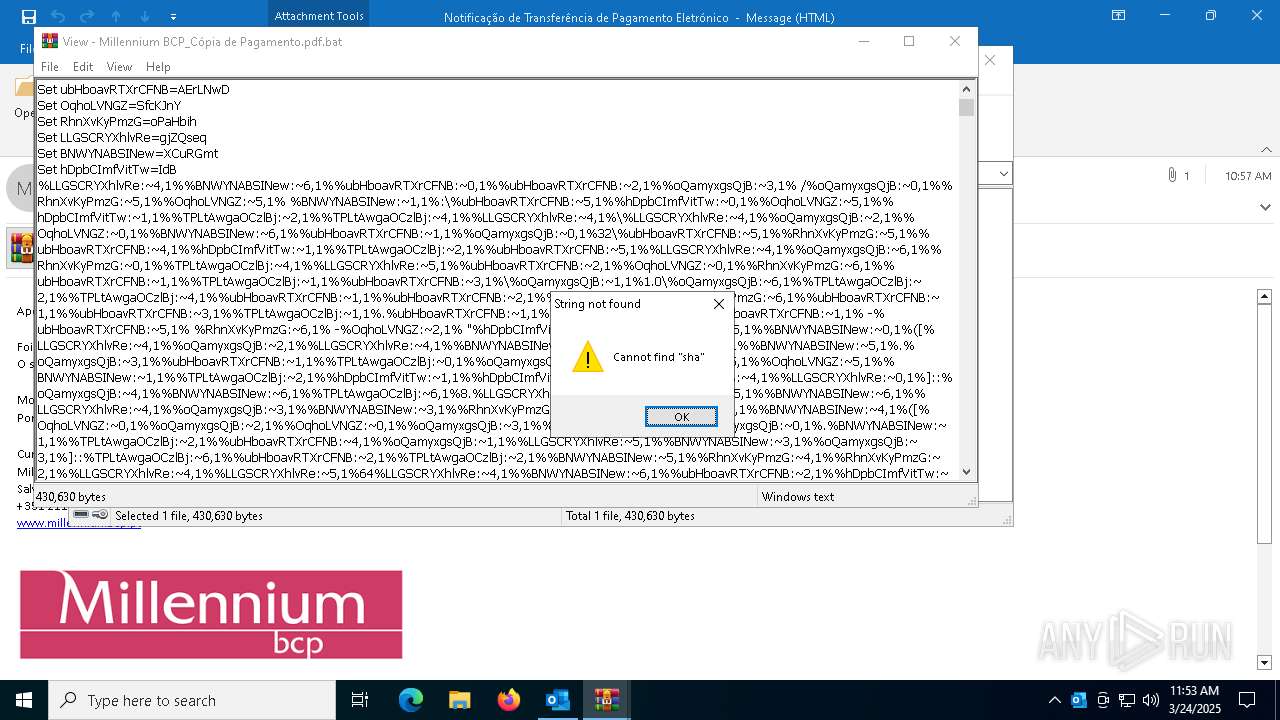Click the drive icon in the WinRAR status bar
Screen dimensions: 1280x720
click(x=81, y=515)
